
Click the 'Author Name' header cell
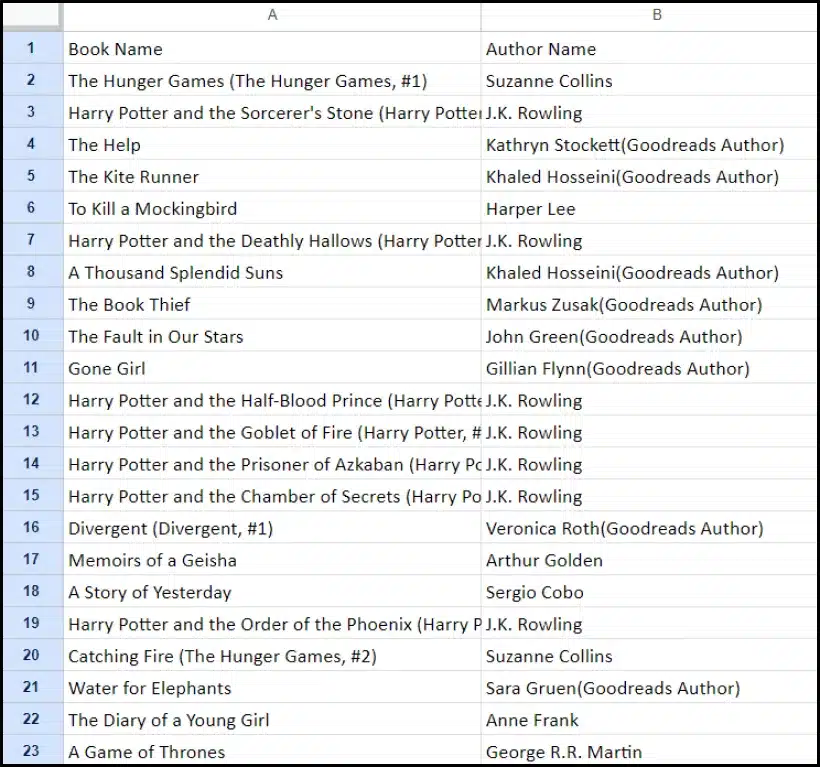pos(541,49)
